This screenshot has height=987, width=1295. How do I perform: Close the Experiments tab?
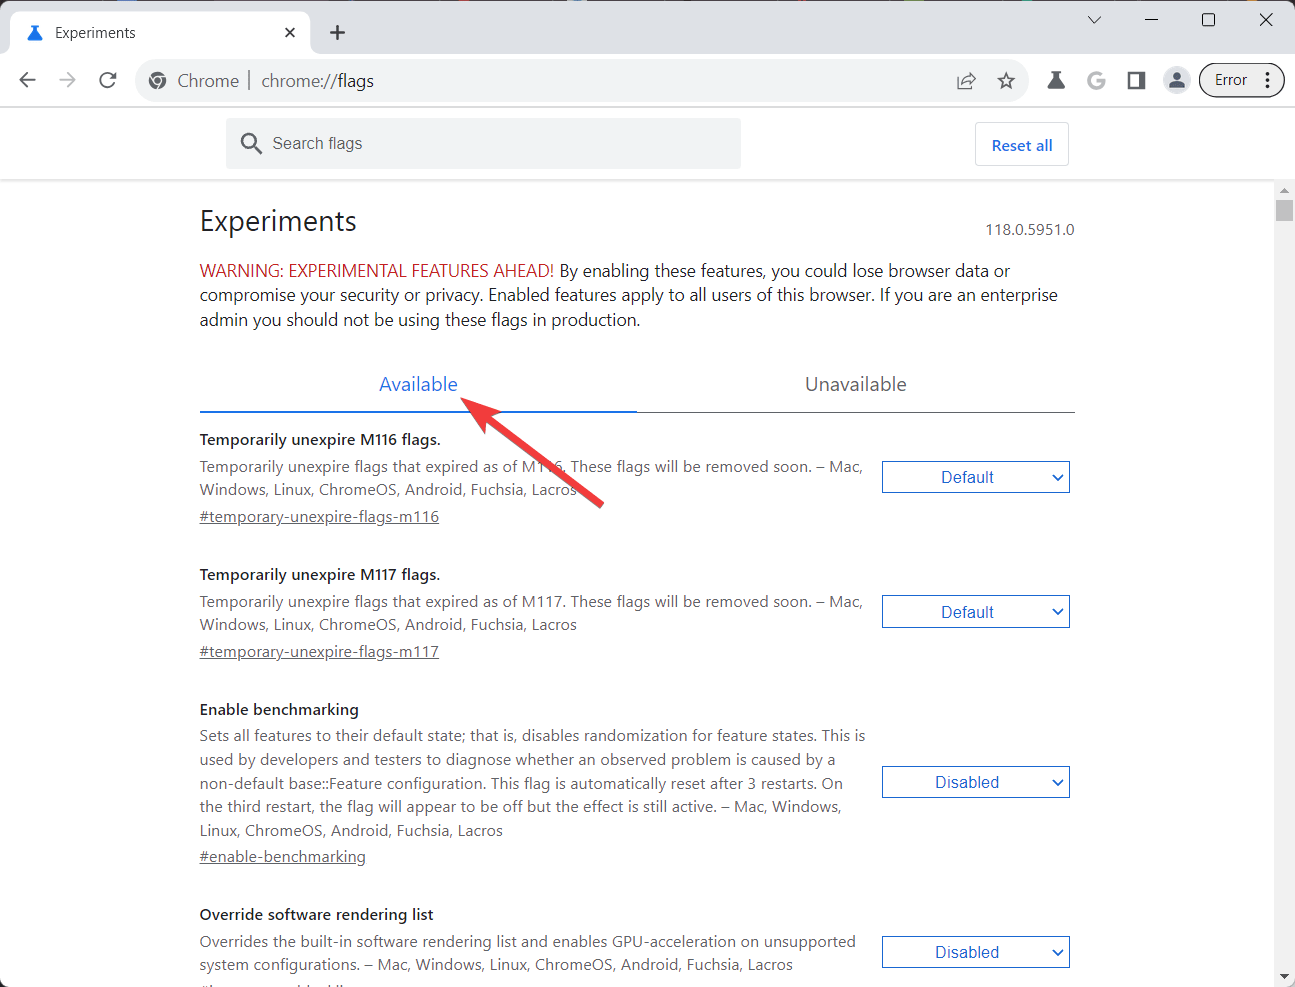click(x=290, y=33)
